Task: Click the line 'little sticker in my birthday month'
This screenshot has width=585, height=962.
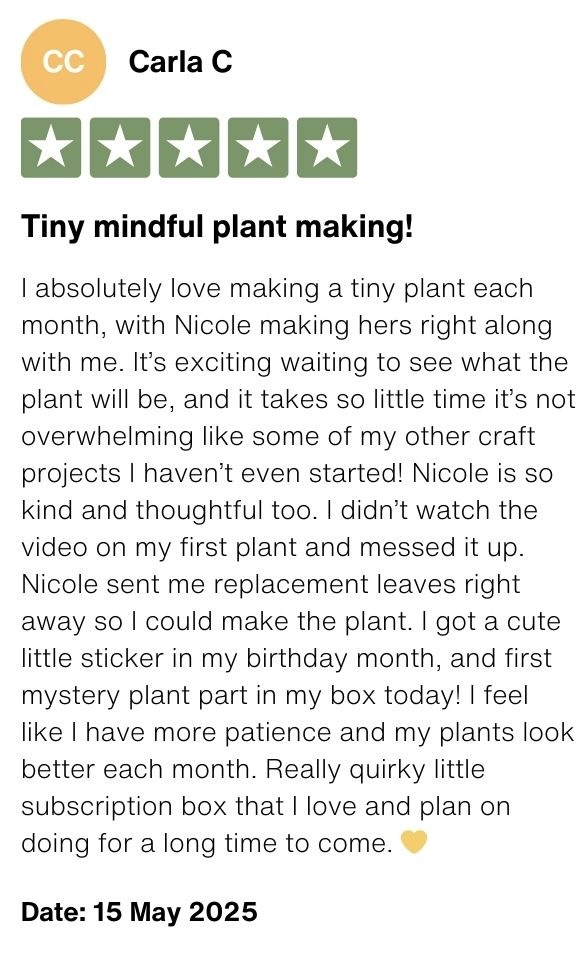Action: tap(286, 658)
